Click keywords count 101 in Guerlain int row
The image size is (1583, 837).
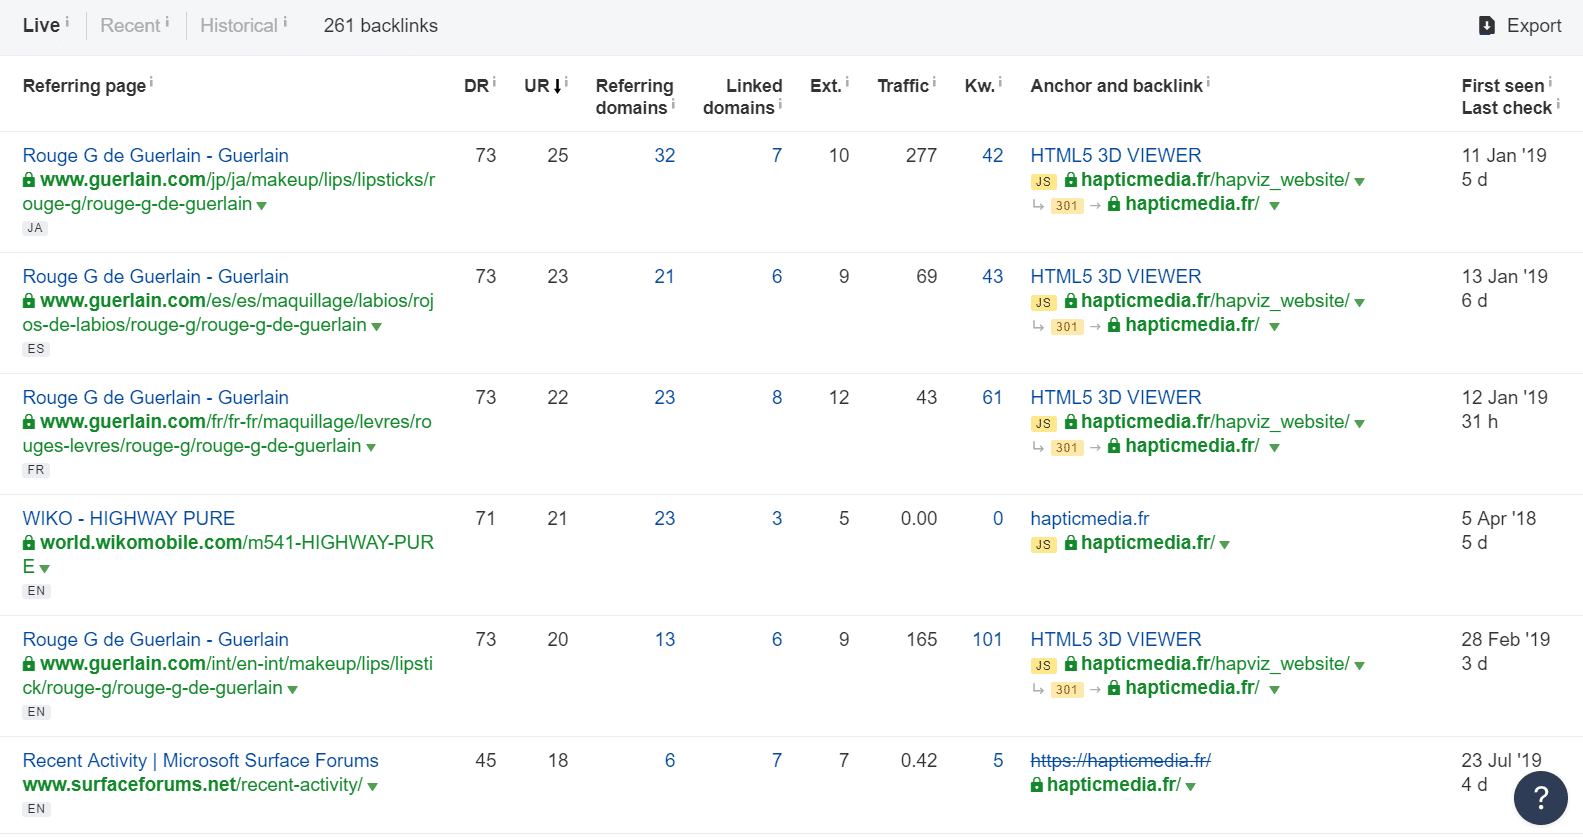point(986,639)
